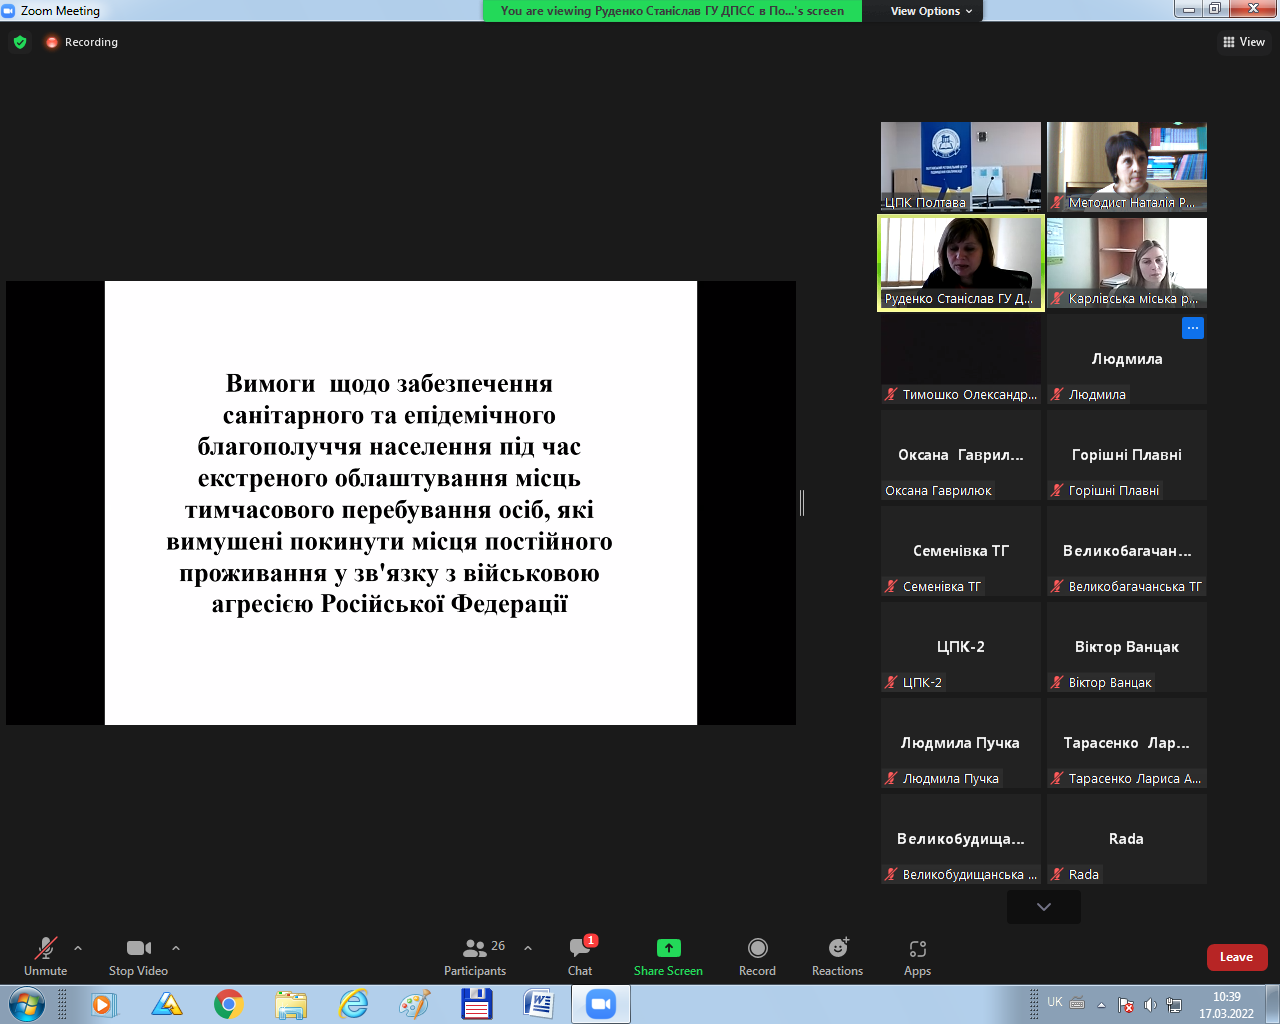
Task: Expand participants options arrow
Action: click(x=528, y=948)
